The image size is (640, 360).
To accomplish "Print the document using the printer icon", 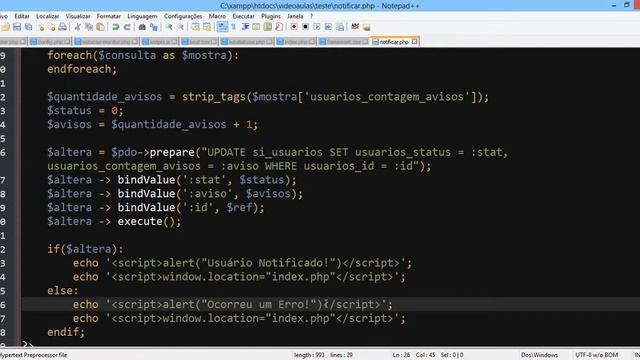I will pos(62,27).
